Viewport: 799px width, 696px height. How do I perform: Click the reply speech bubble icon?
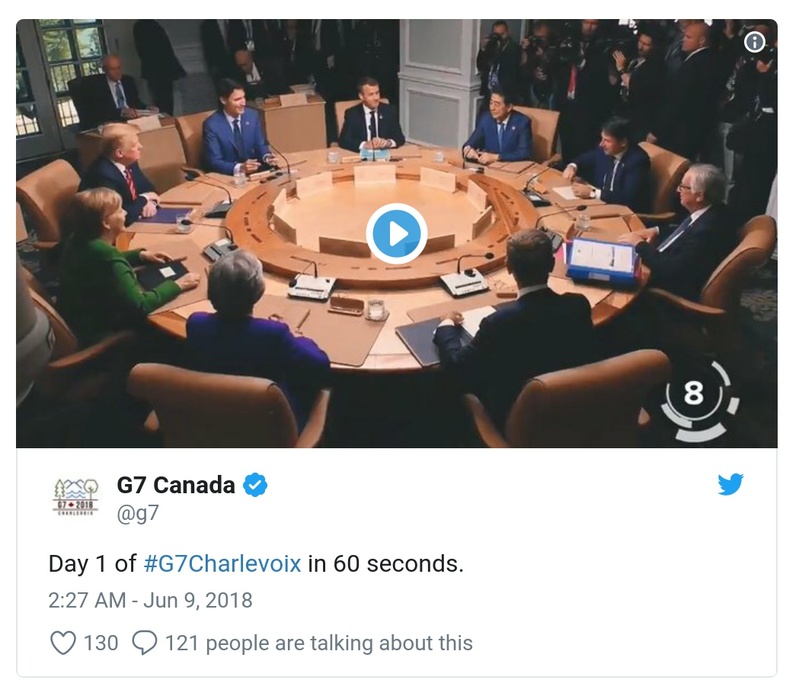[x=145, y=642]
